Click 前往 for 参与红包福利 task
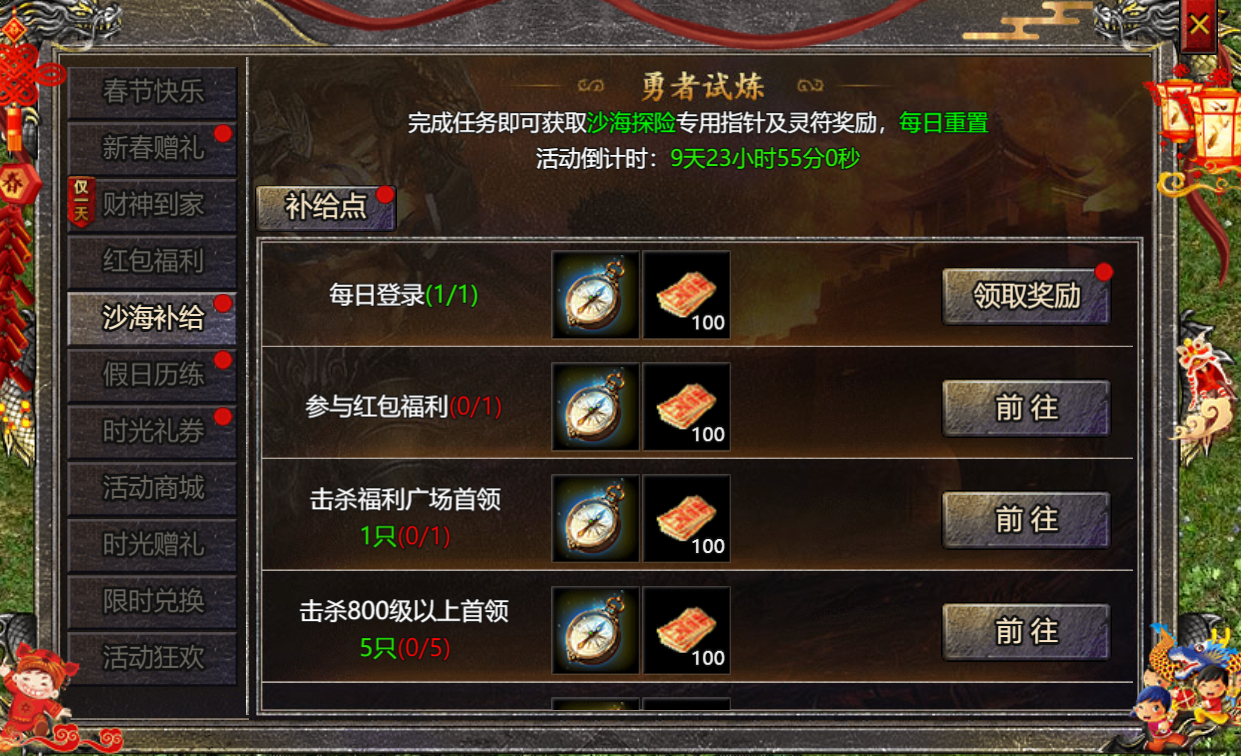The width and height of the screenshot is (1241, 756). (x=1026, y=408)
